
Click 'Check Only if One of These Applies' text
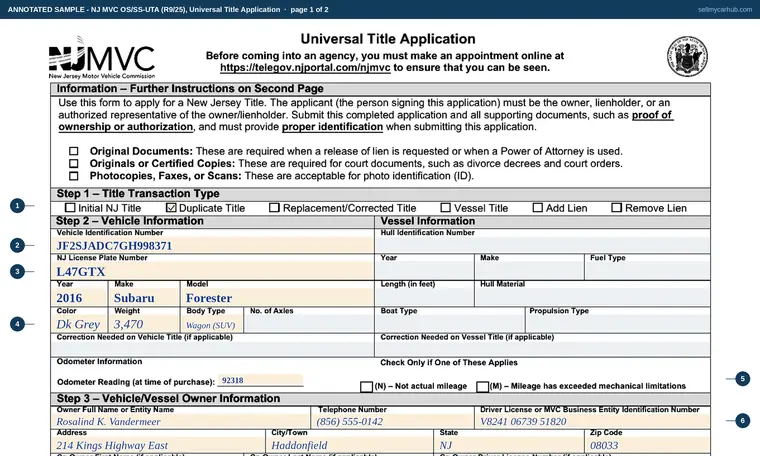449,362
